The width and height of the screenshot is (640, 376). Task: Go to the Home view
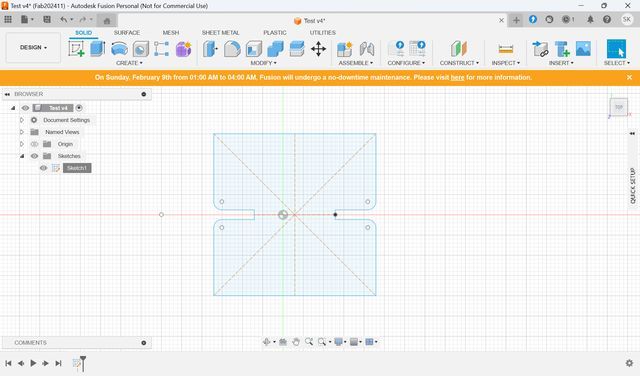coord(107,20)
